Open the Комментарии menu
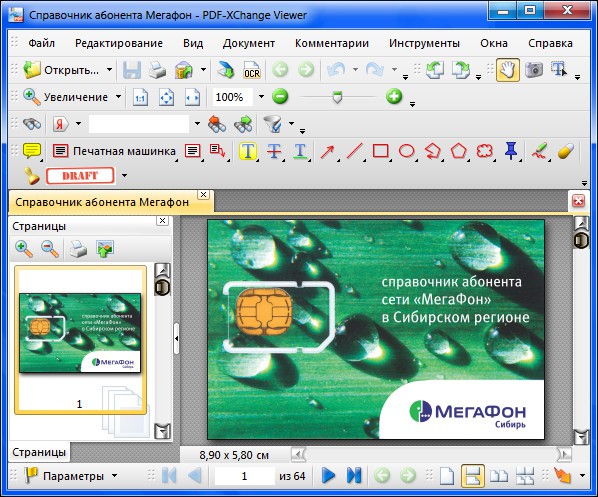 point(332,43)
